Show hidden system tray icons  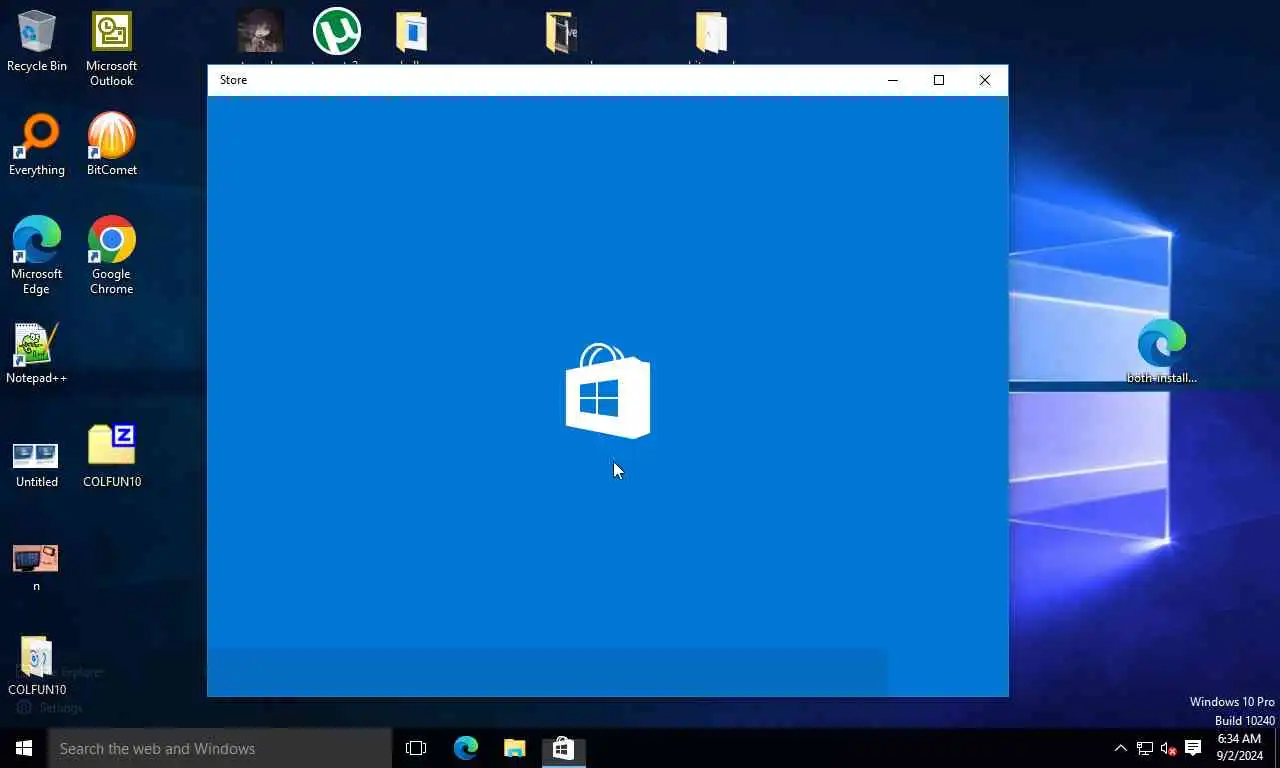1120,748
